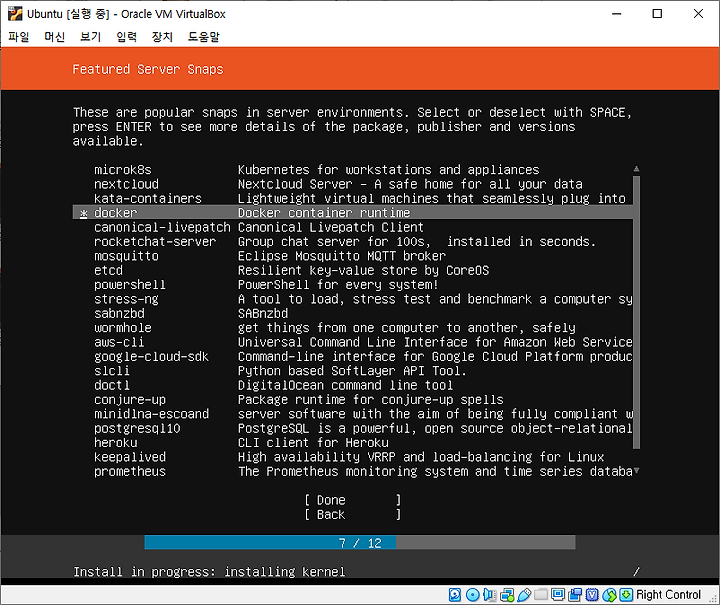The width and height of the screenshot is (720, 605).
Task: Click the 'Install in progress: installing kernel' status
Action: (209, 572)
